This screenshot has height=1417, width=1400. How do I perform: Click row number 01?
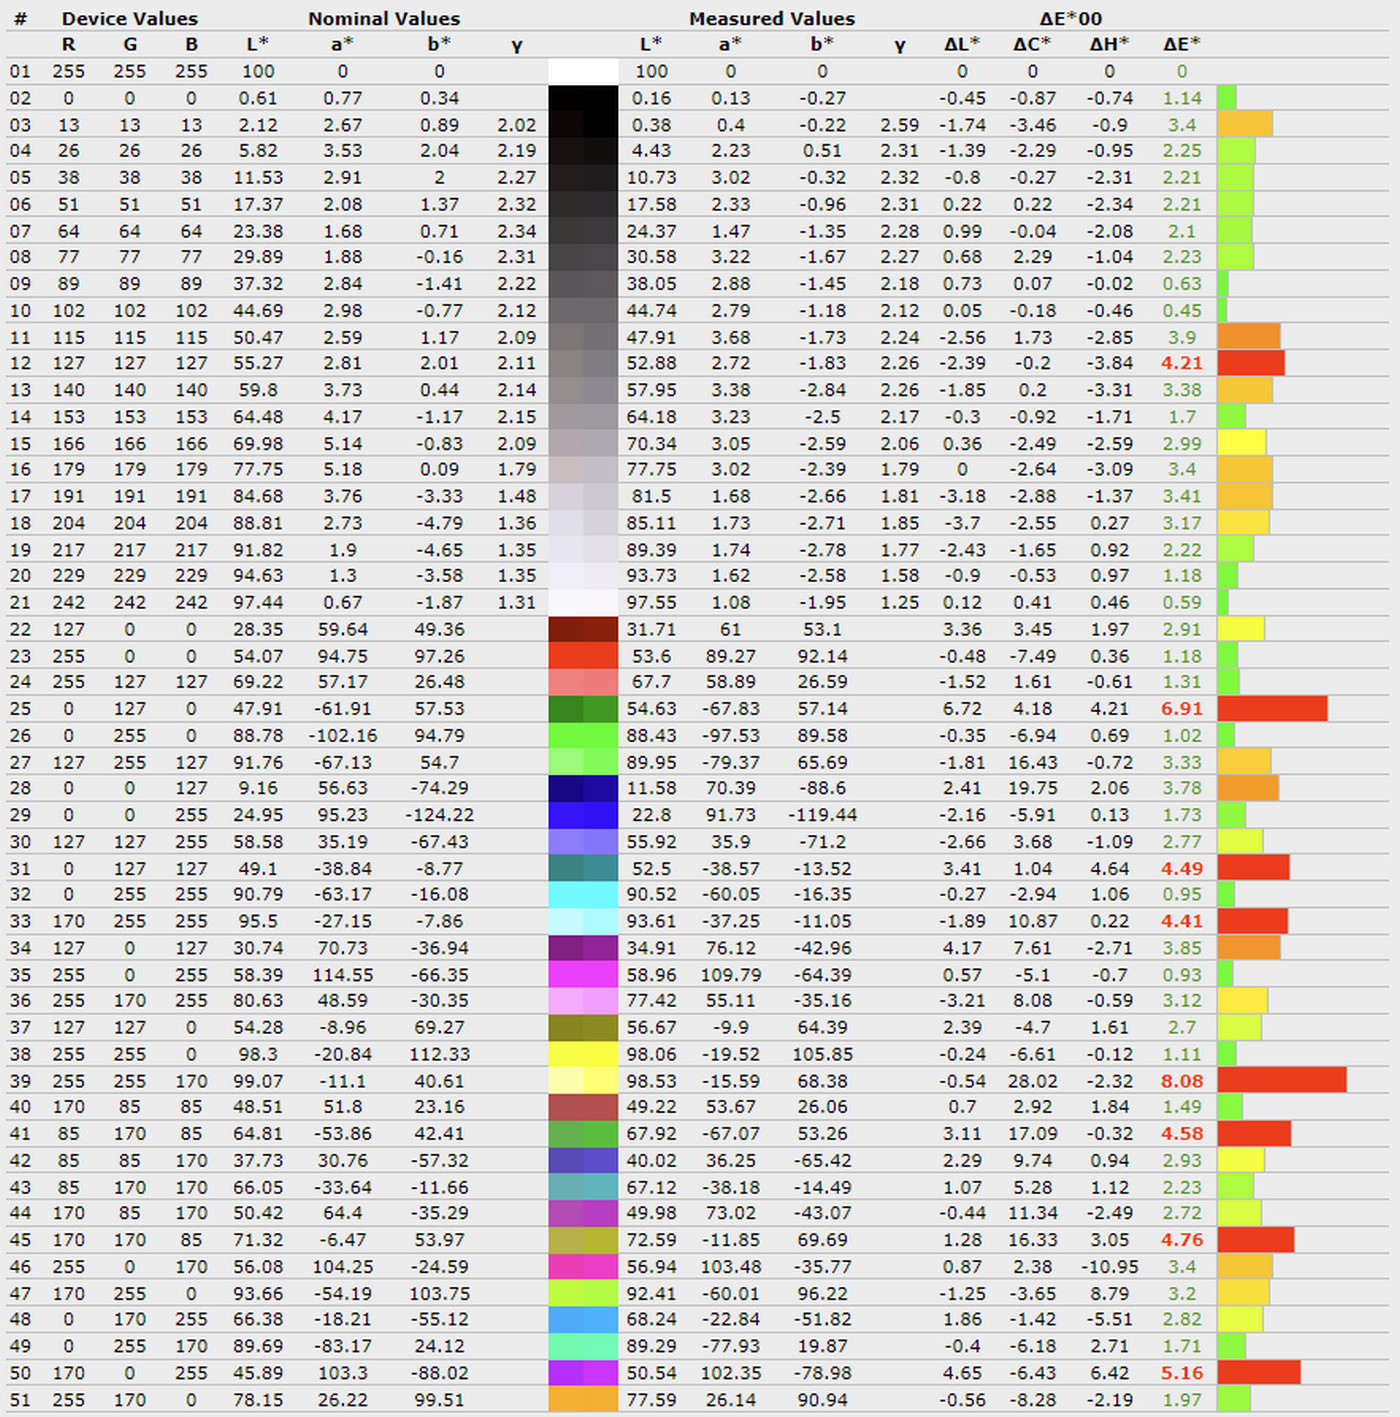[20, 71]
